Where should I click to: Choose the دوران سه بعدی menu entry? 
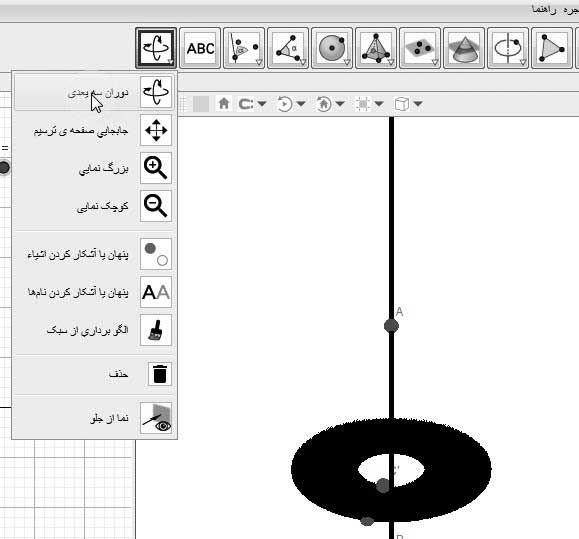pos(94,92)
